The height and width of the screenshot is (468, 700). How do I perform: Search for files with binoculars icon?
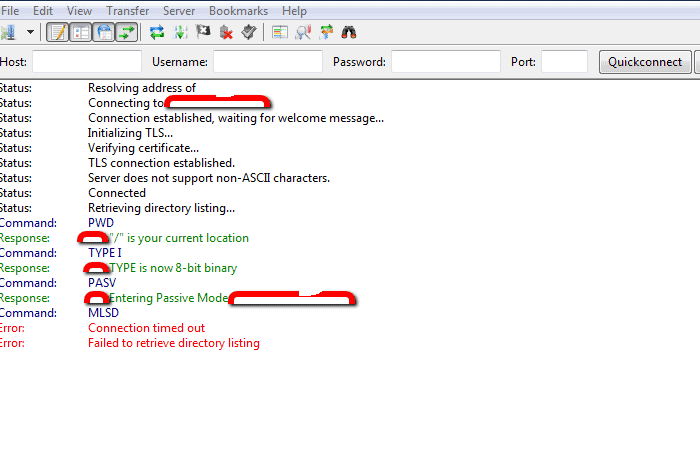pos(349,32)
